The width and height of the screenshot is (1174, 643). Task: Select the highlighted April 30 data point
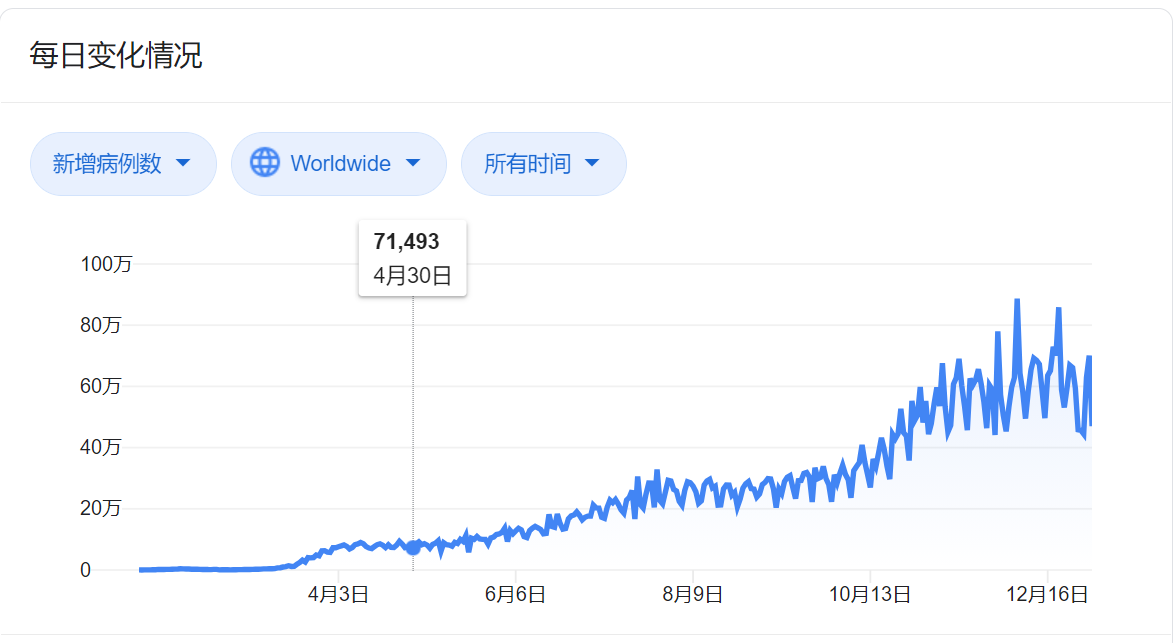point(413,548)
